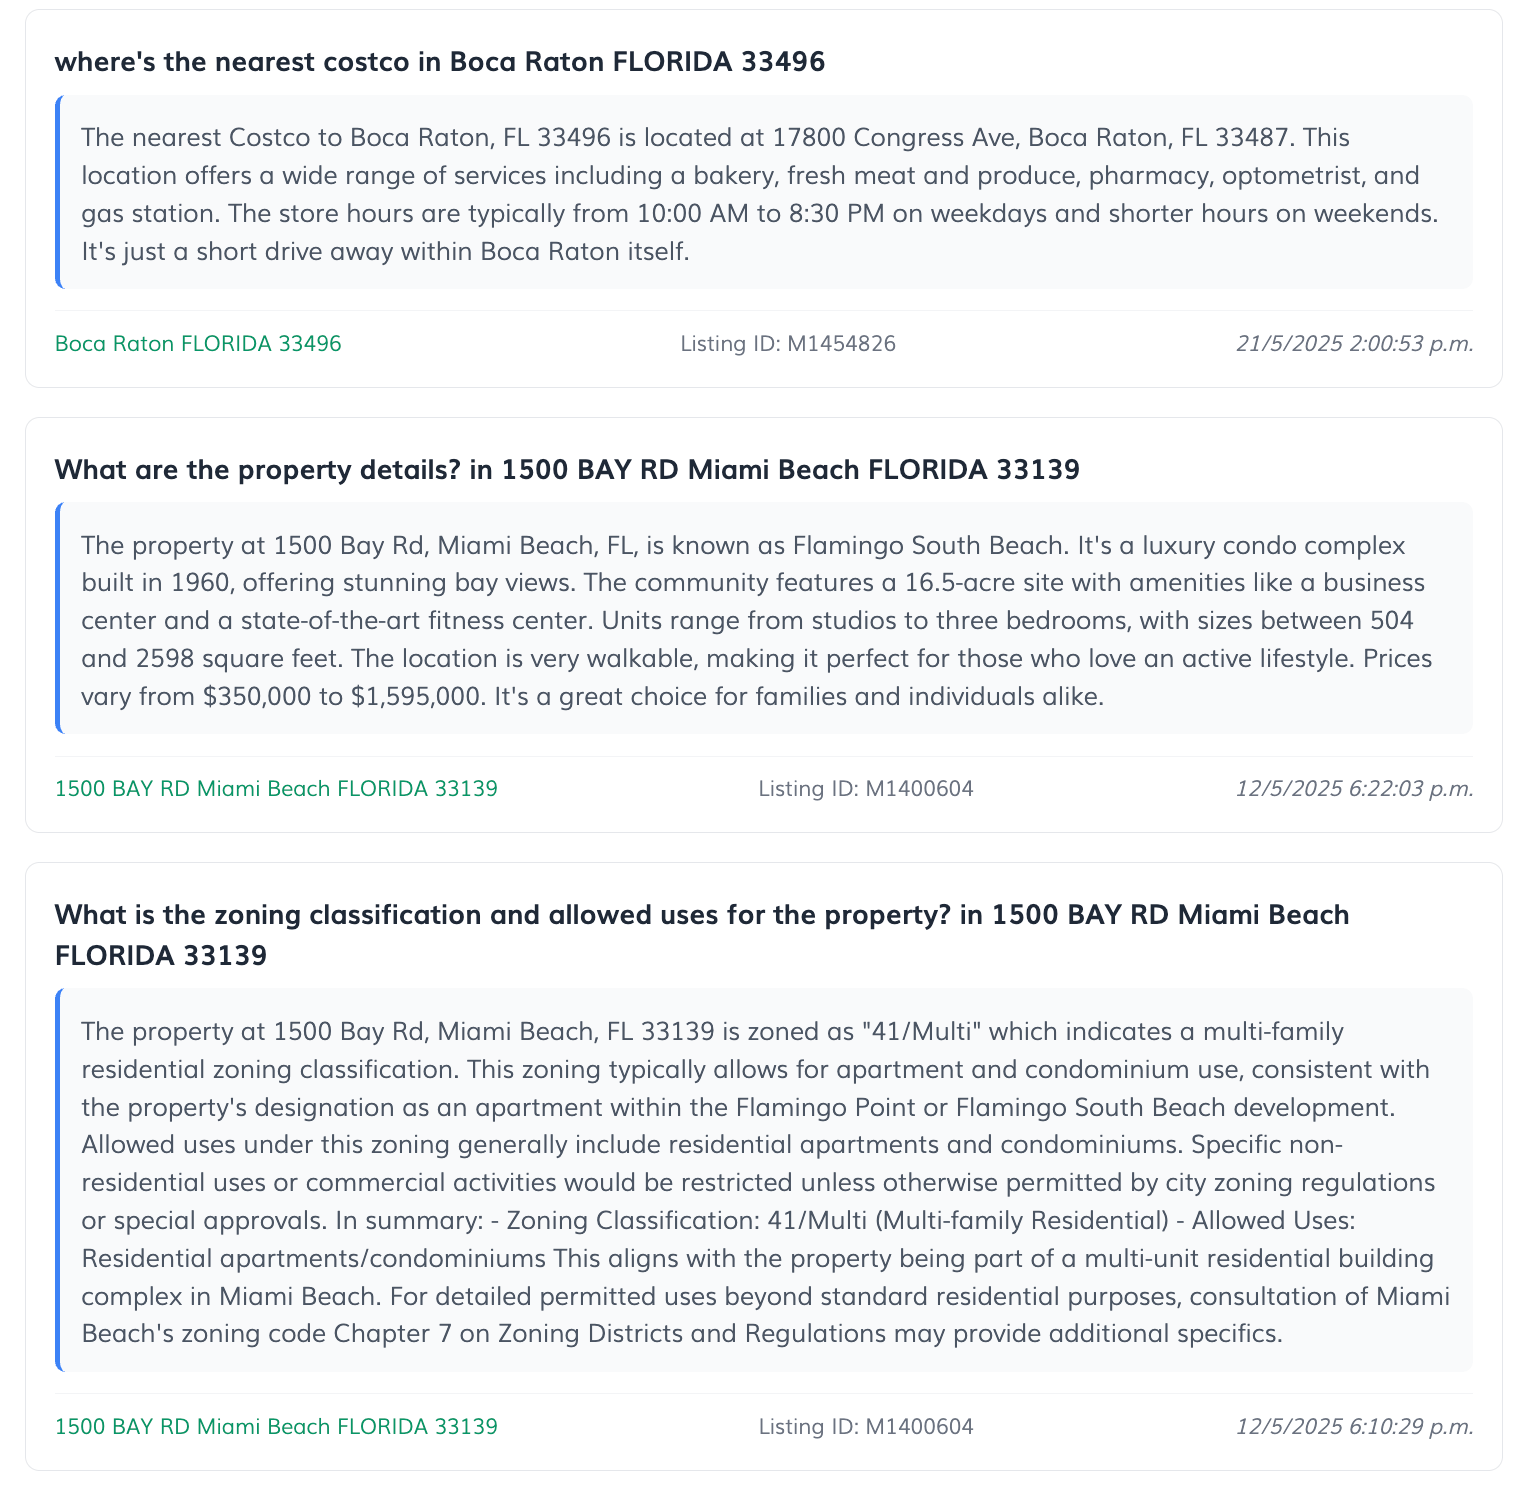Screen dimensions: 1526x1490
Task: Click the blue accent bar beside the zoning answer
Action: pos(58,1182)
